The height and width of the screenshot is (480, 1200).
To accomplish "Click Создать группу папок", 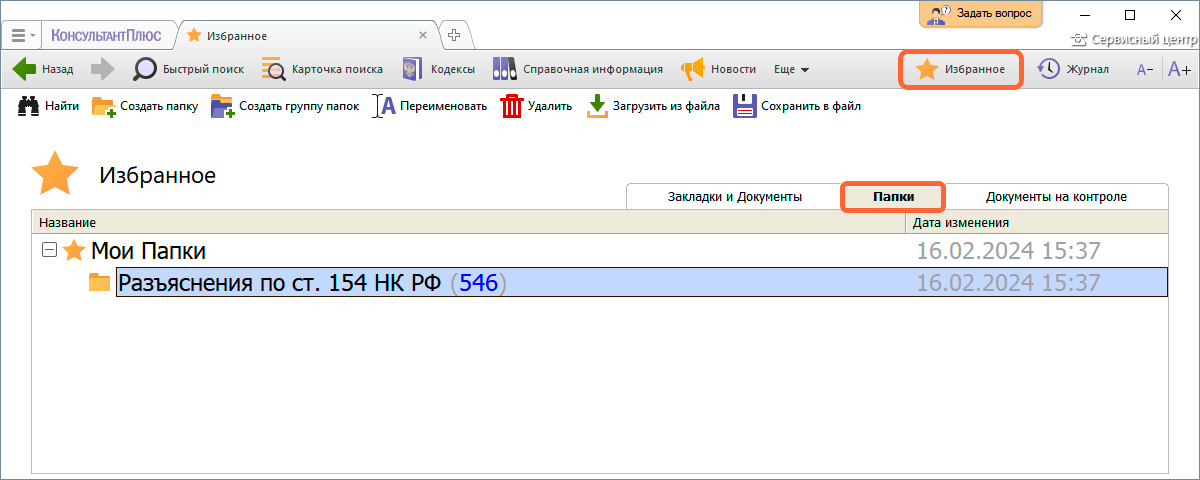I will [x=285, y=105].
